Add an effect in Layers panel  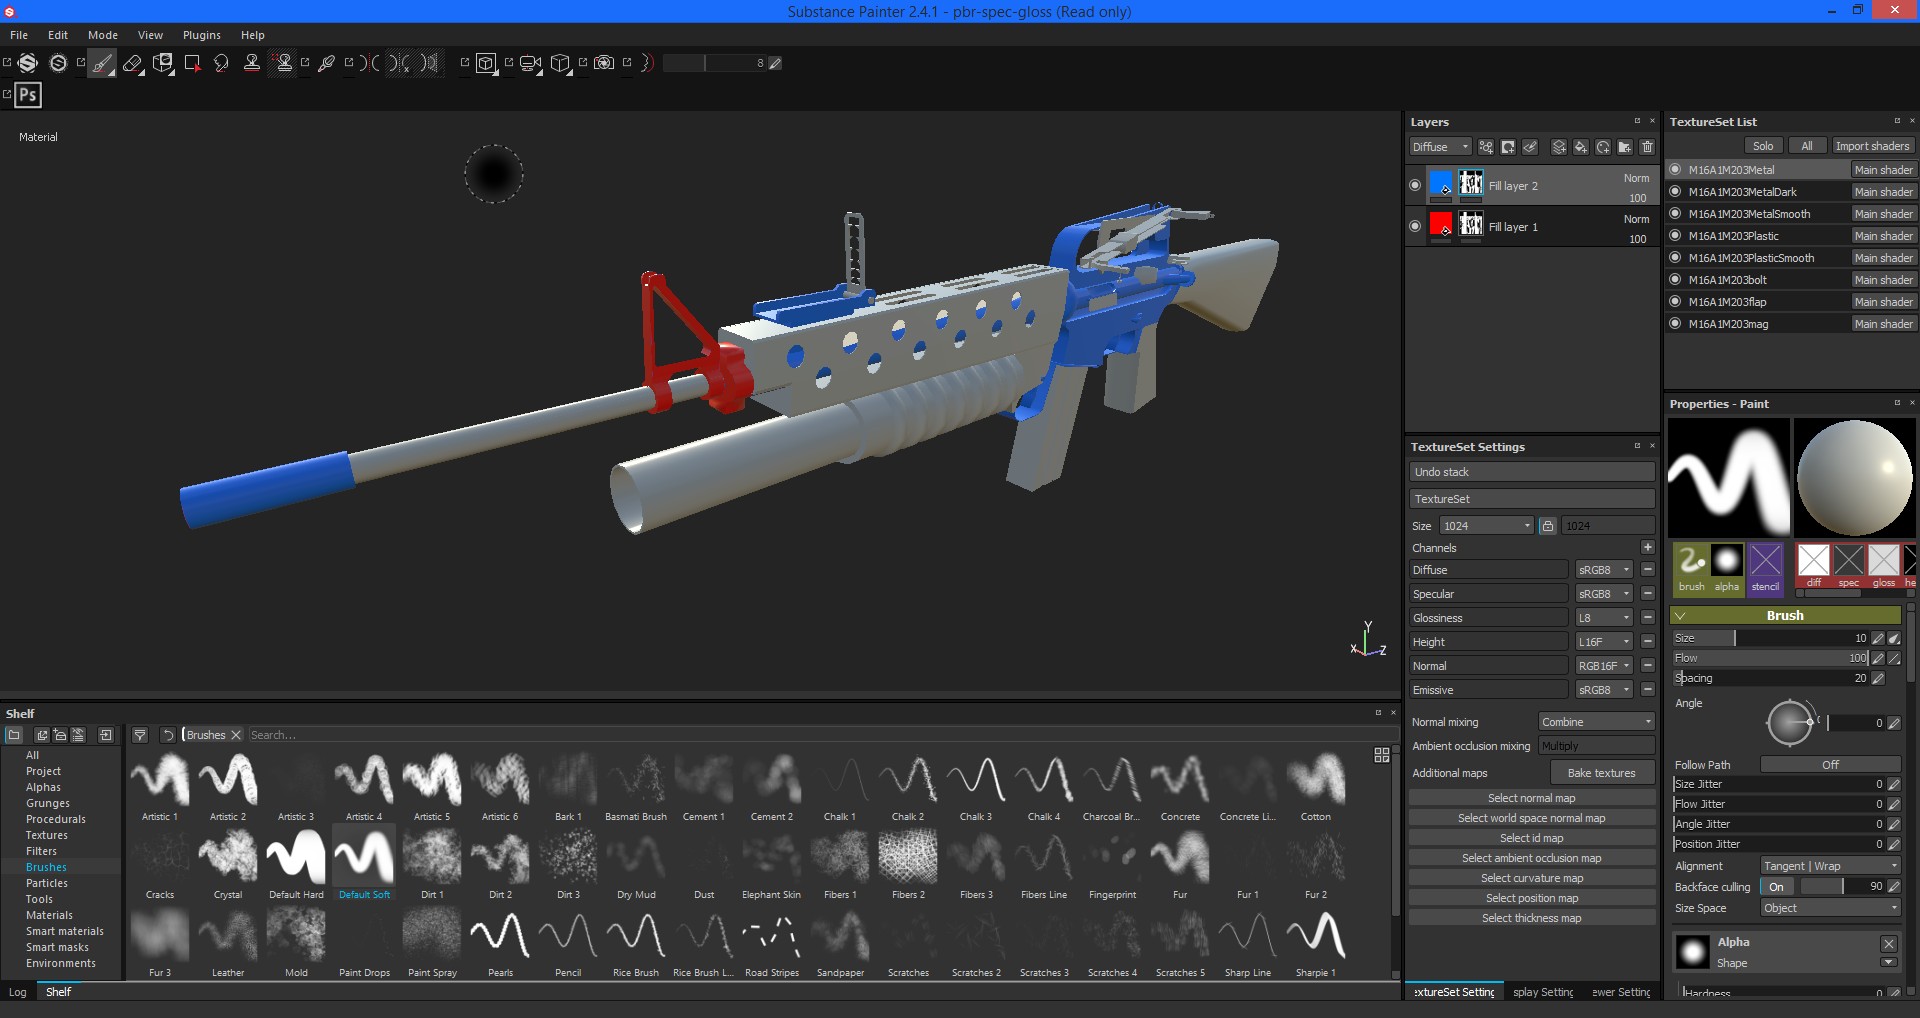coord(1486,147)
